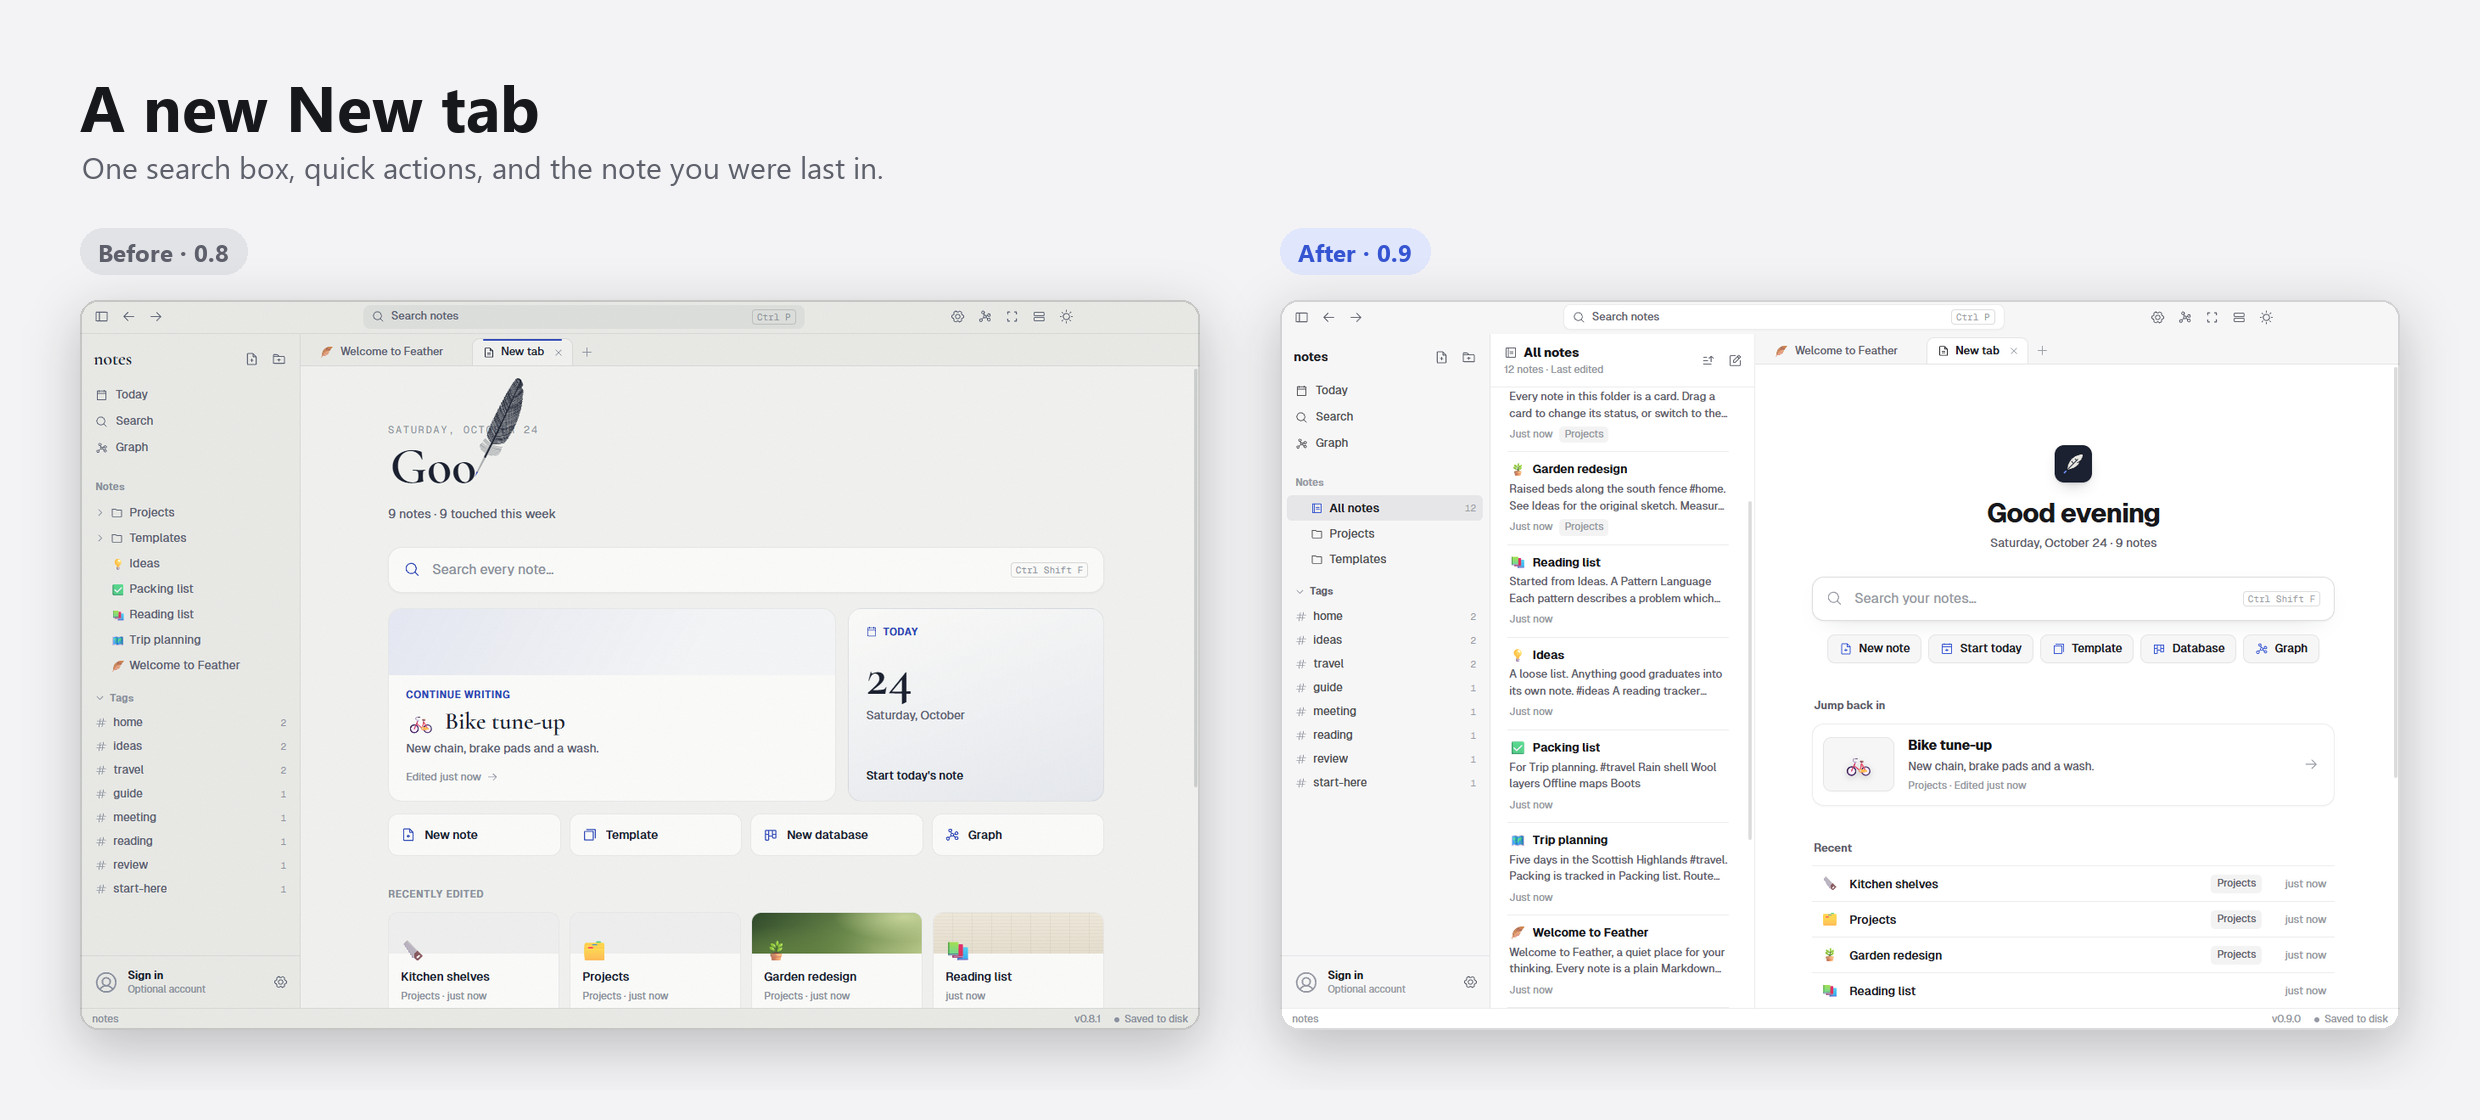
Task: Expand Projects folder in Before sidebar
Action: pyautogui.click(x=100, y=512)
